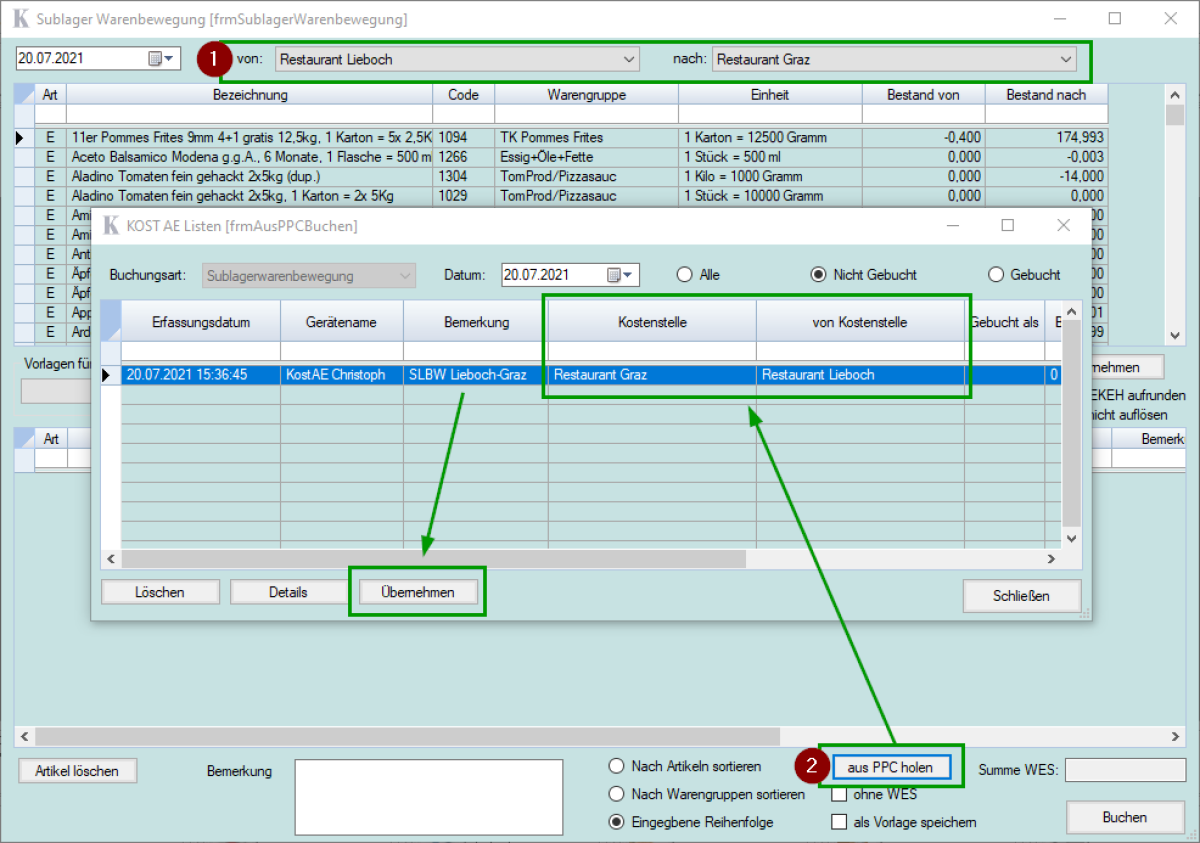Select the Aladino Tomaten fein gehackt 2x5kg (dup.) row
Screen dimensions: 1200x843
[x=560, y=176]
